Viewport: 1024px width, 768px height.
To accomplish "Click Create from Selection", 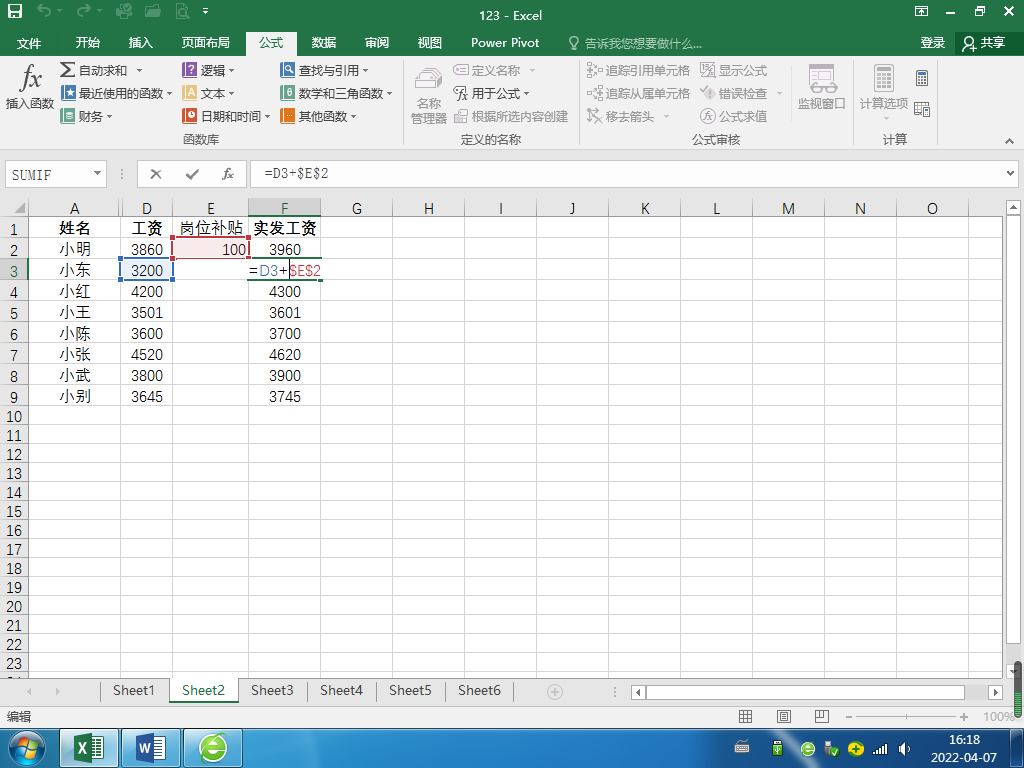I will point(511,116).
